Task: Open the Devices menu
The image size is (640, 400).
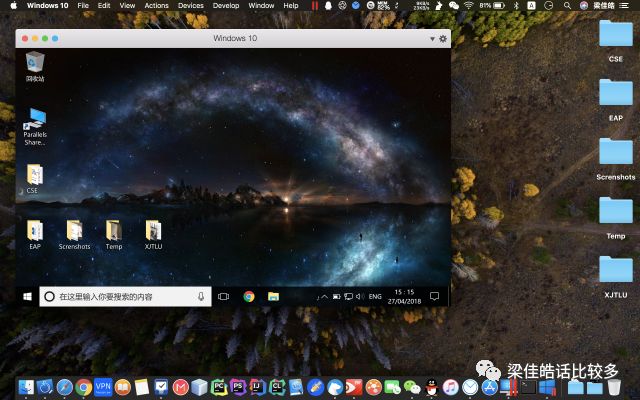Action: [190, 6]
